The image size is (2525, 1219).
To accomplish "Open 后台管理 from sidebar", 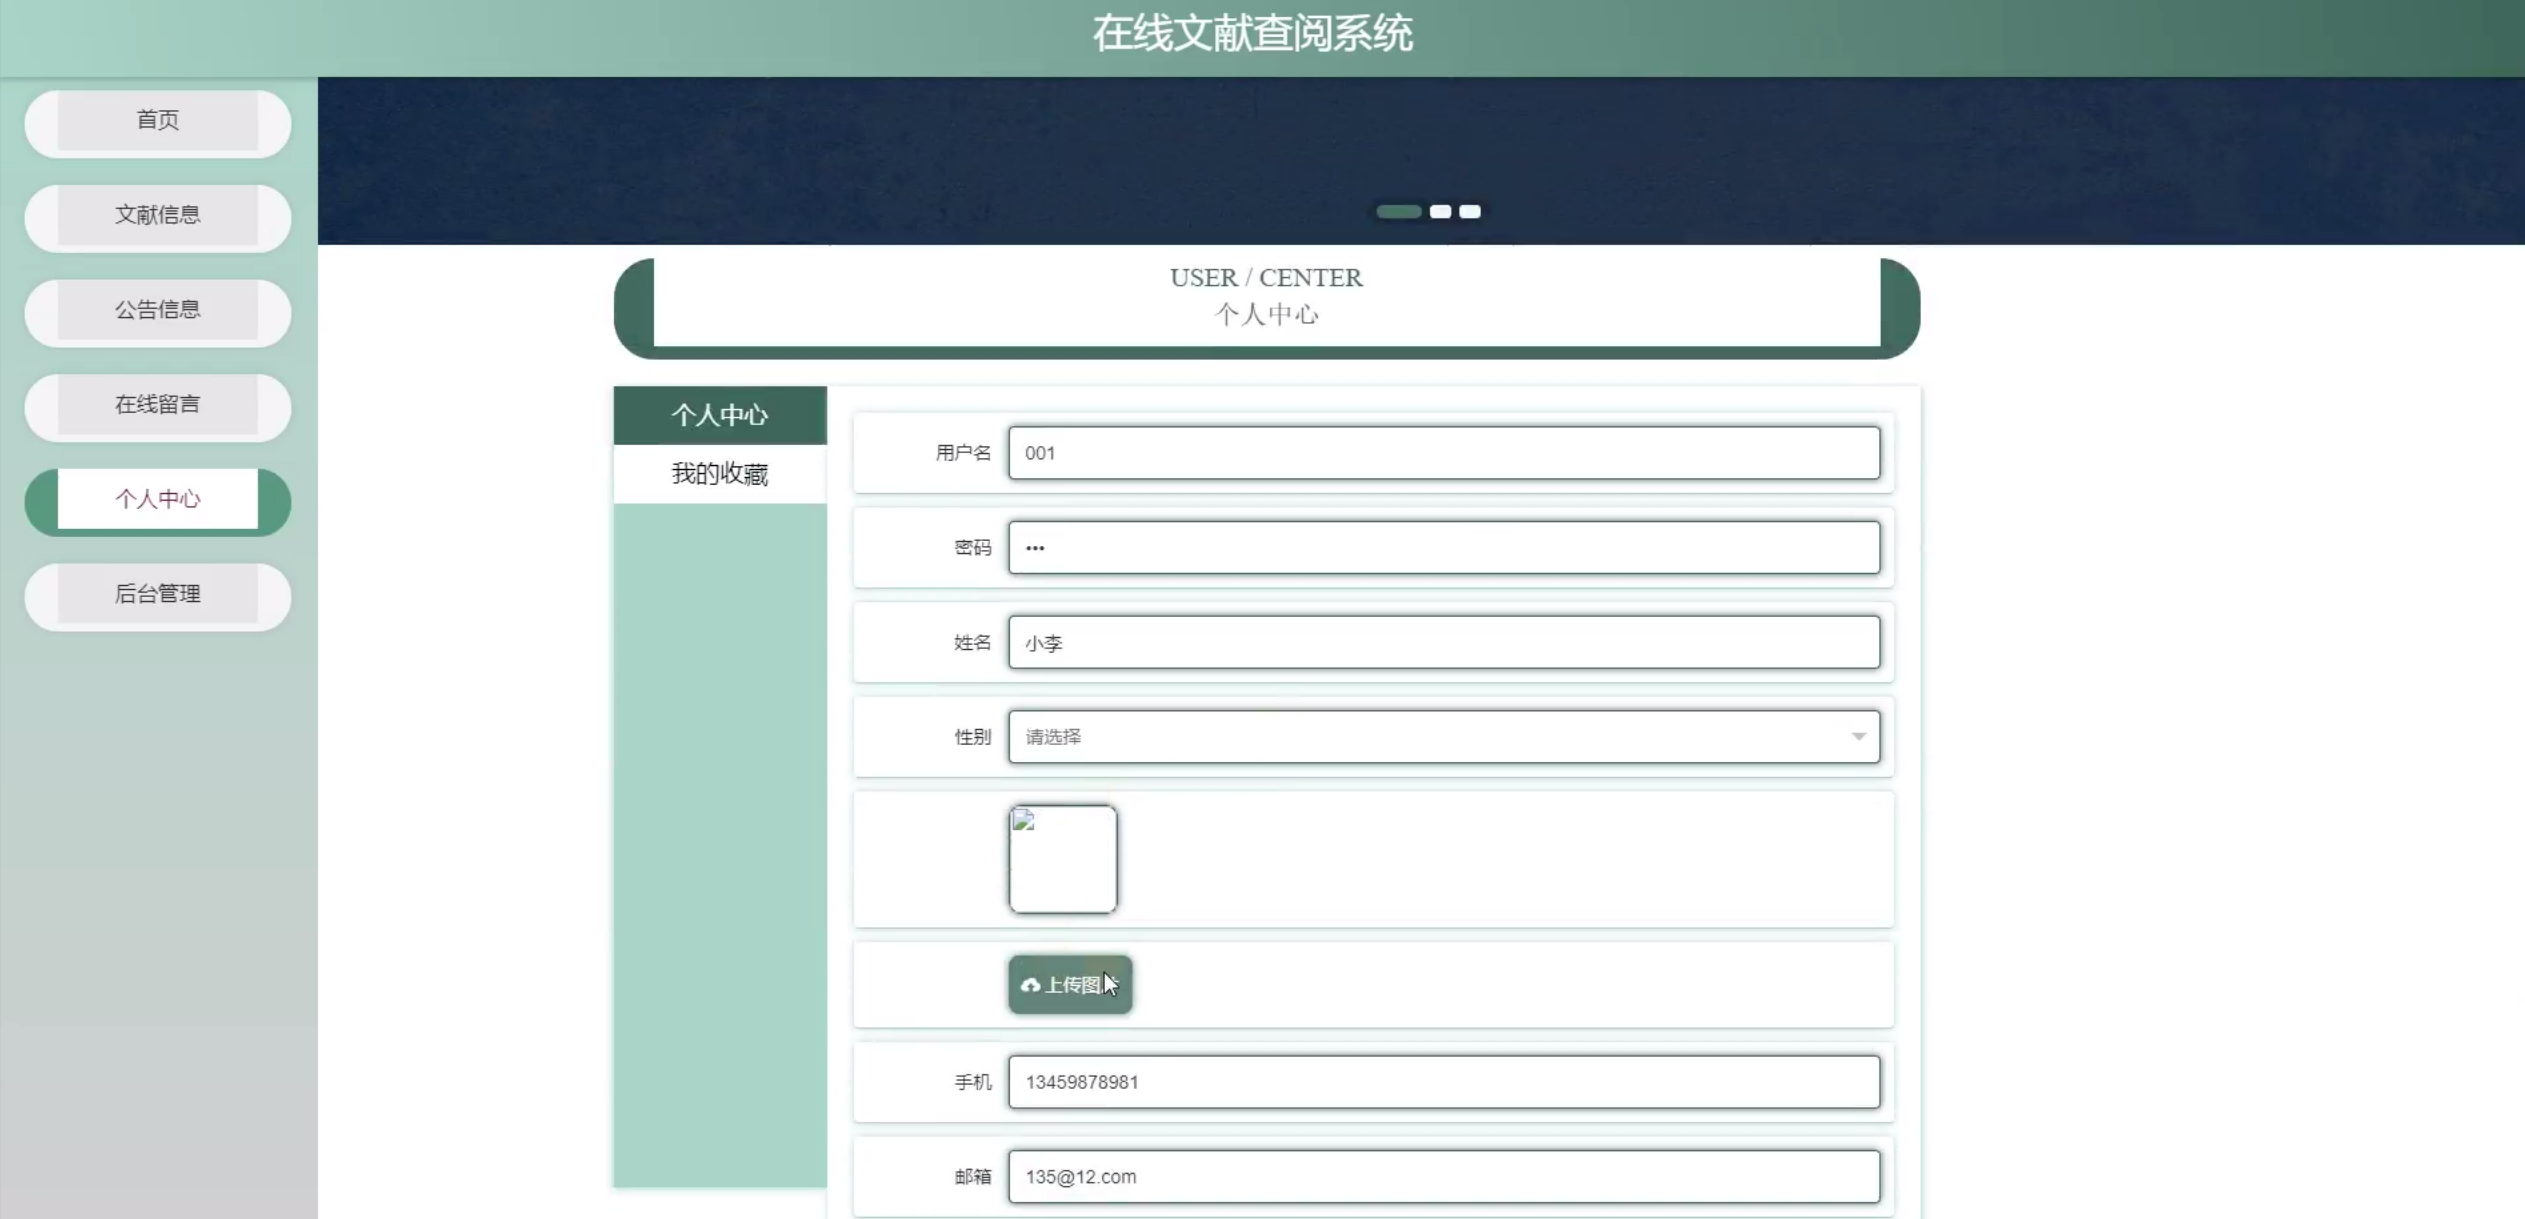I will coord(158,595).
